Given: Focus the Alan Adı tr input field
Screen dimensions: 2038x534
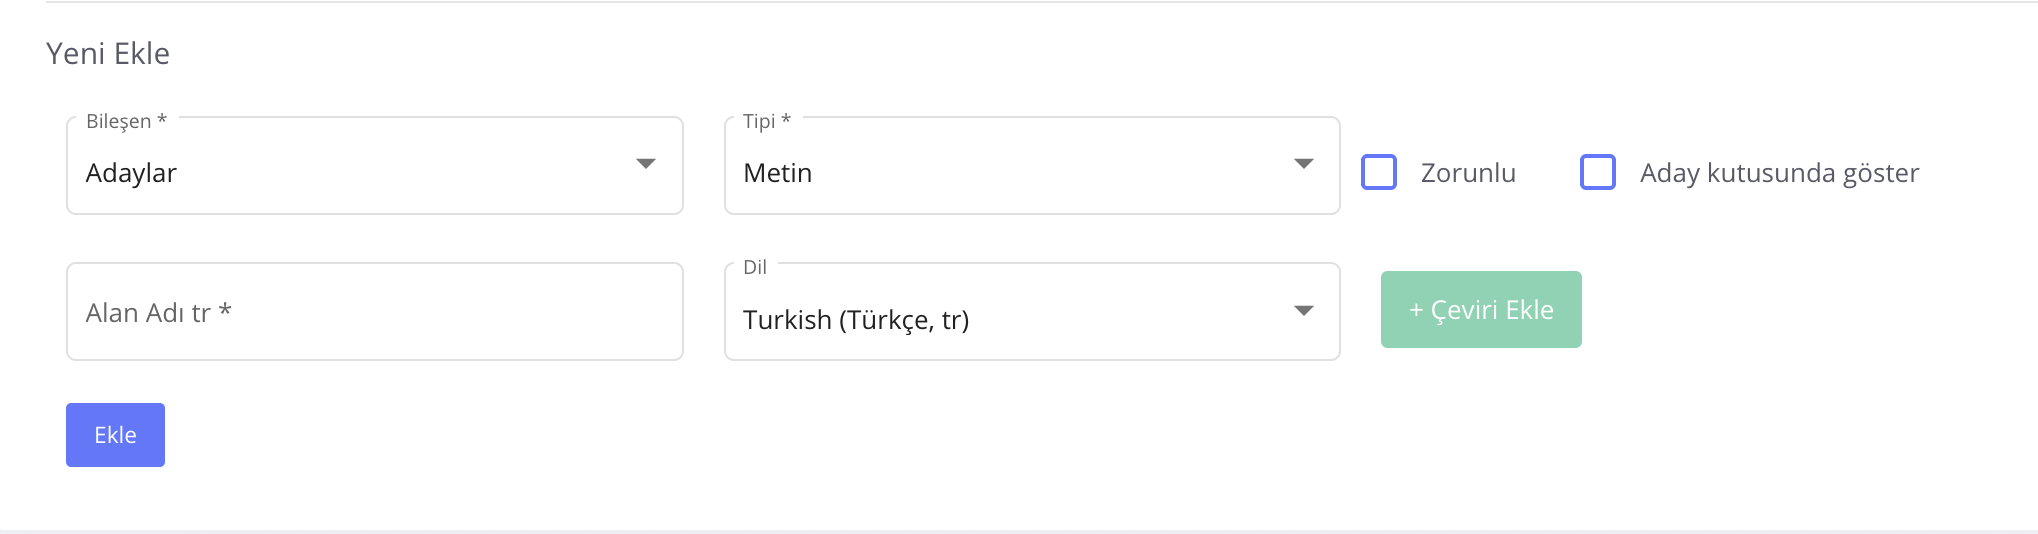Looking at the screenshot, I should 375,312.
